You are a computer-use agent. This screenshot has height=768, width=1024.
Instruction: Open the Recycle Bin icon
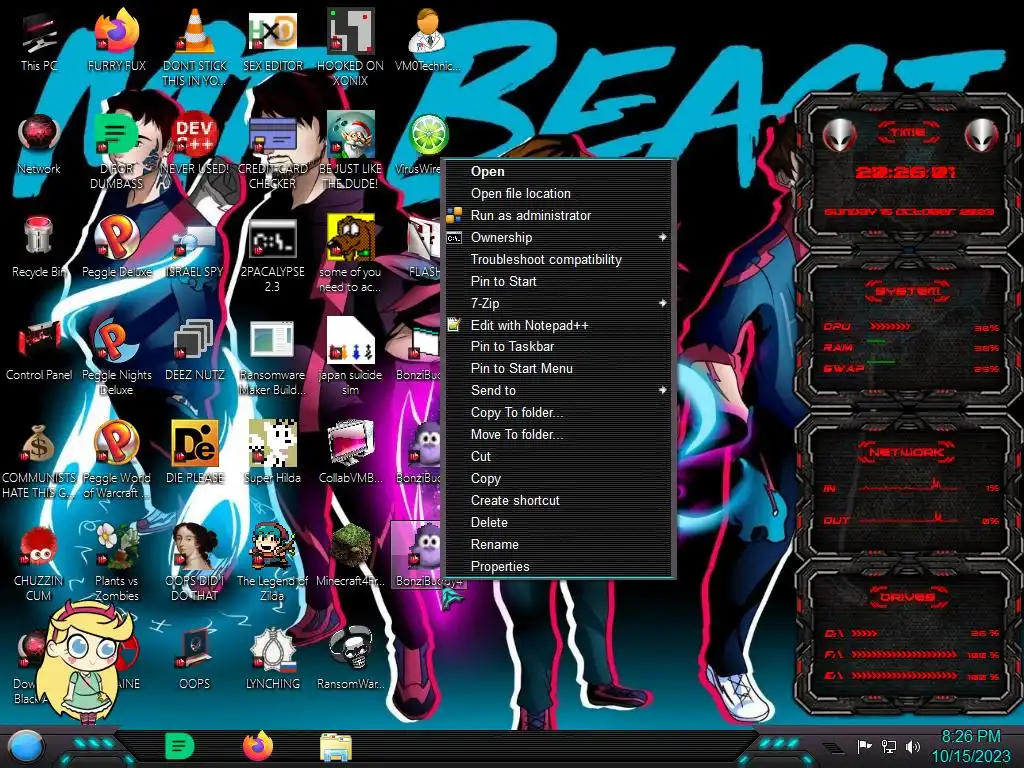click(39, 247)
